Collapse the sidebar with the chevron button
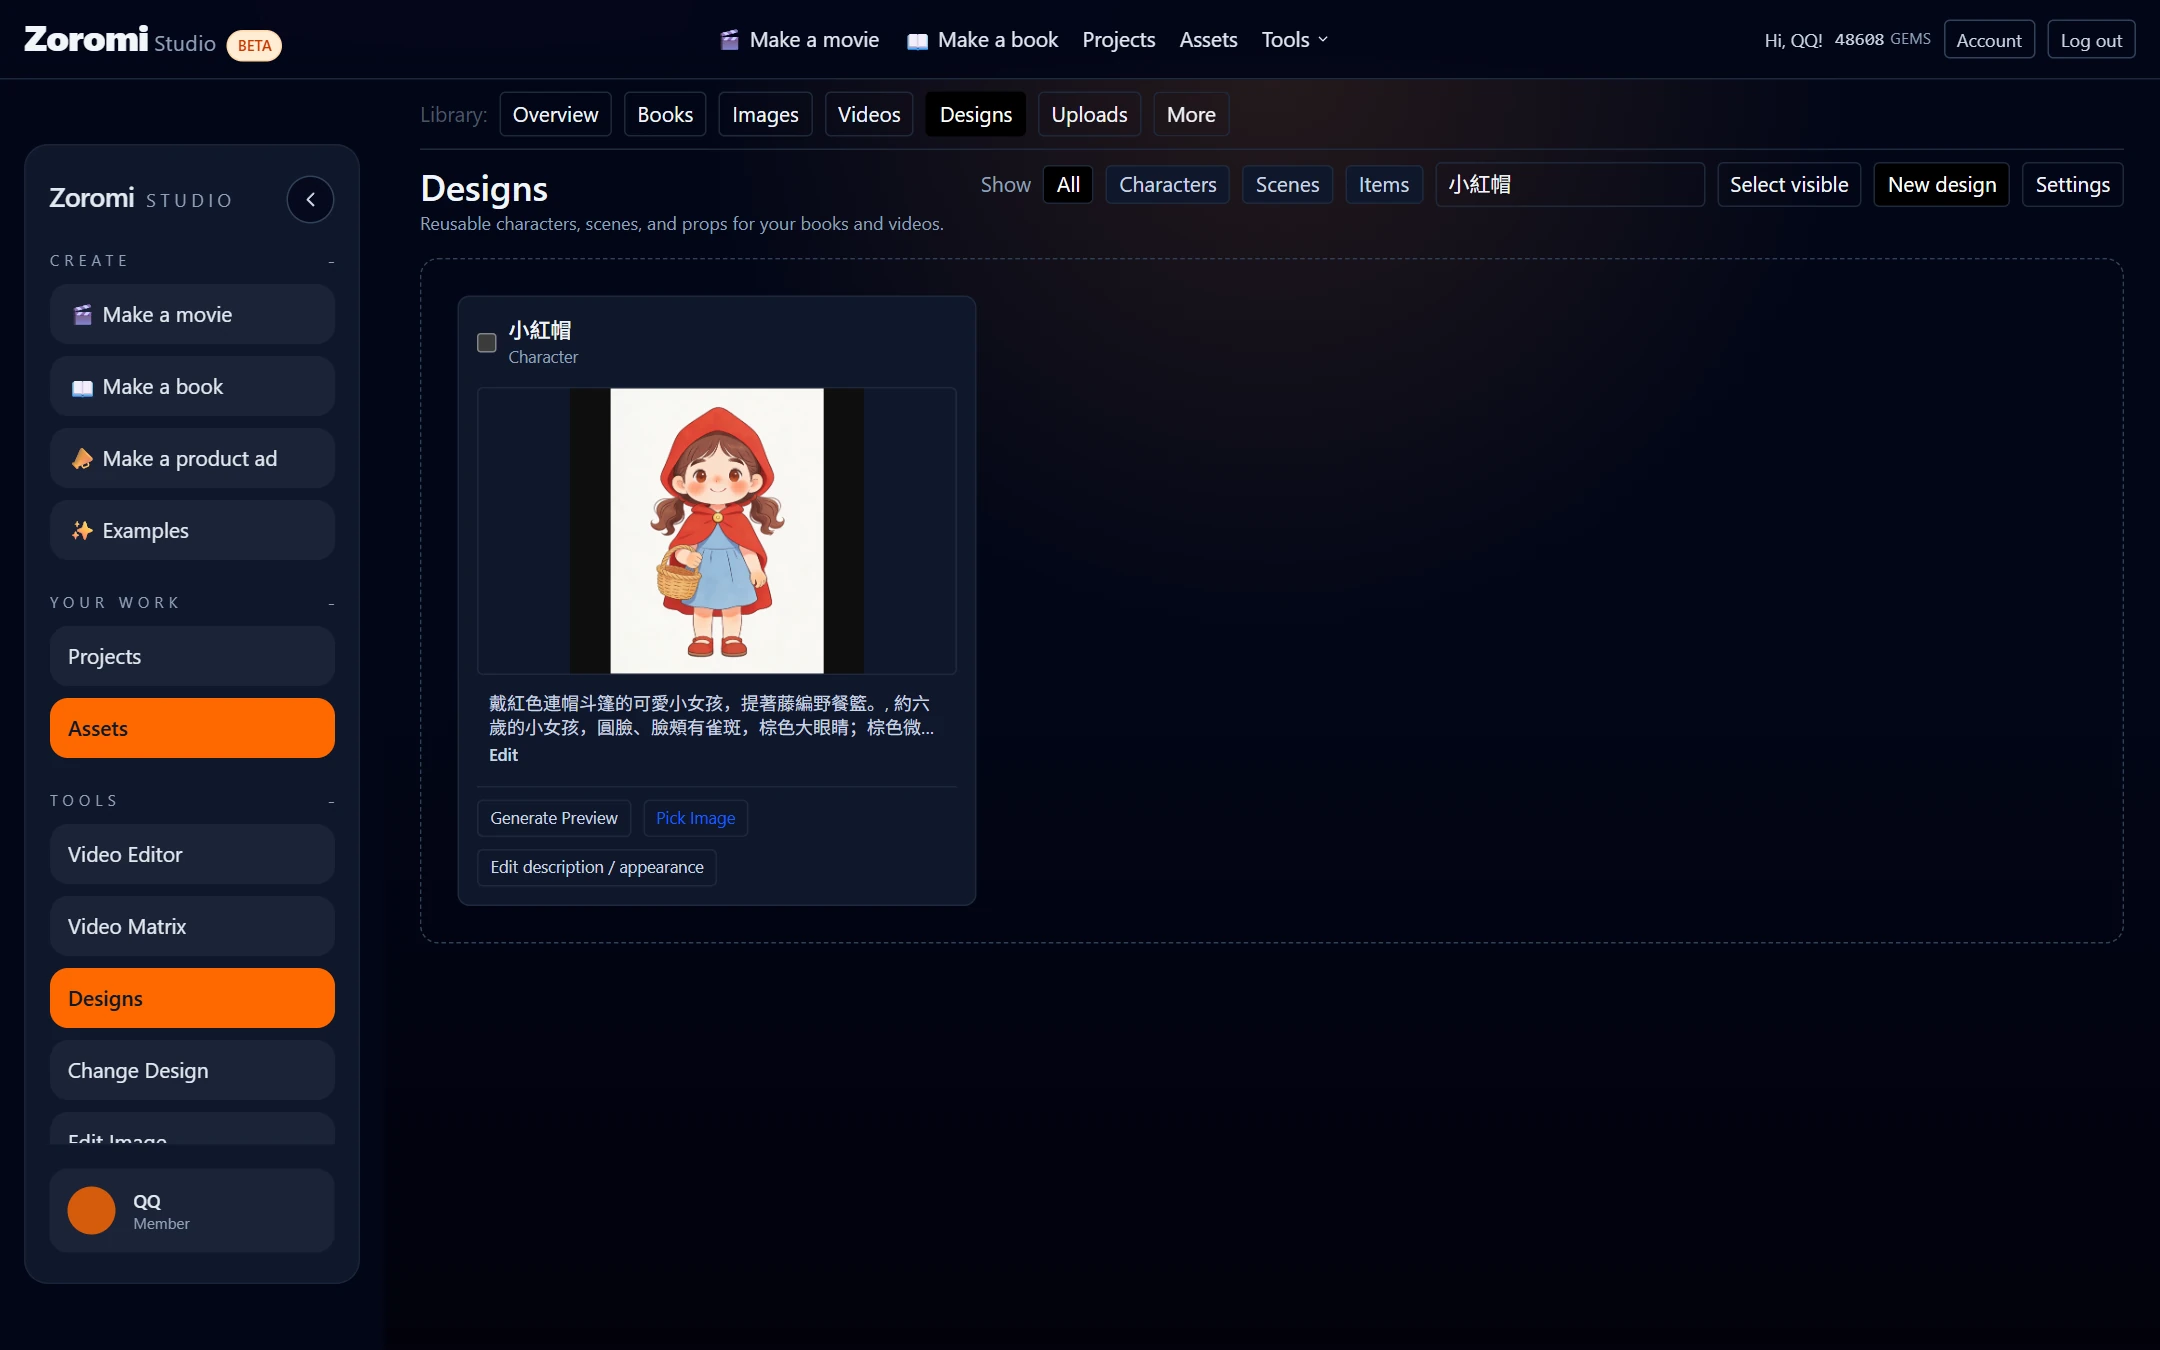 310,199
